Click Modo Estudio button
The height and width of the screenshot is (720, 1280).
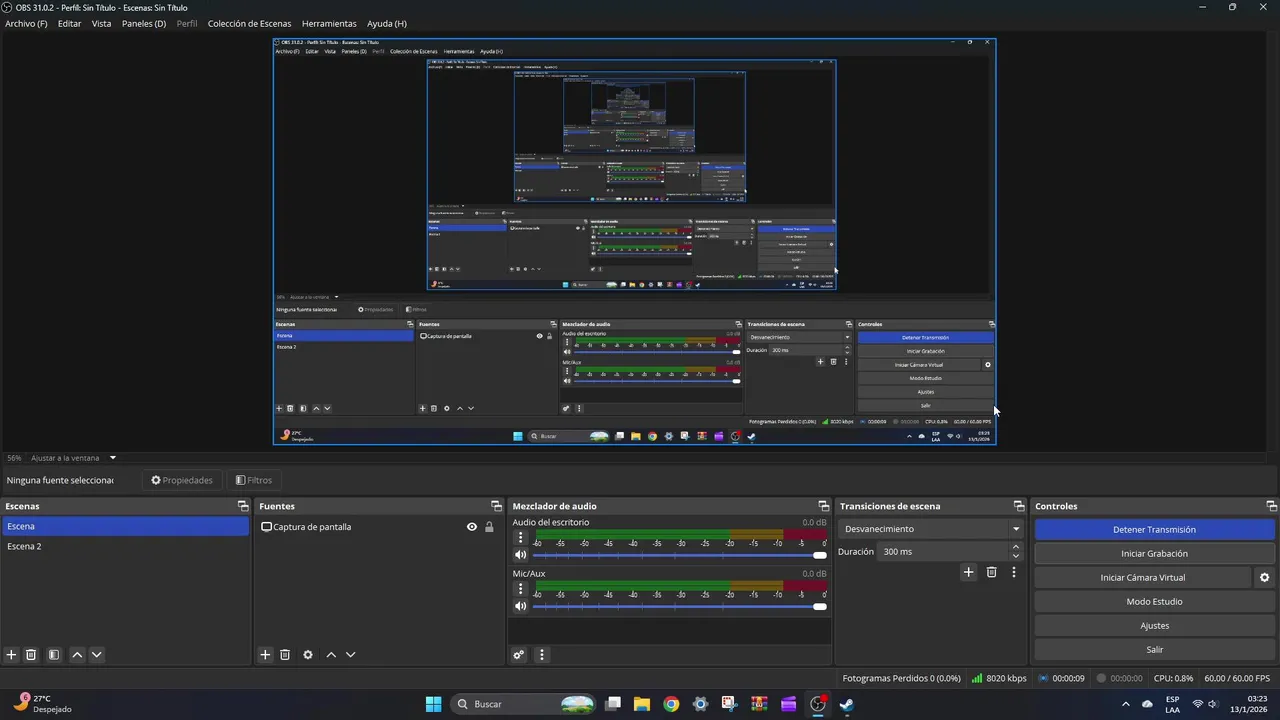[1155, 602]
